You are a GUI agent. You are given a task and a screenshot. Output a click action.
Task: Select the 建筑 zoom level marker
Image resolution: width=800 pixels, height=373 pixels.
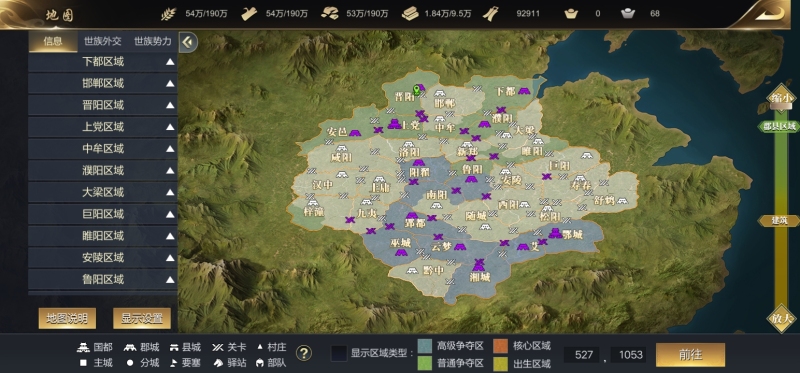coord(779,220)
